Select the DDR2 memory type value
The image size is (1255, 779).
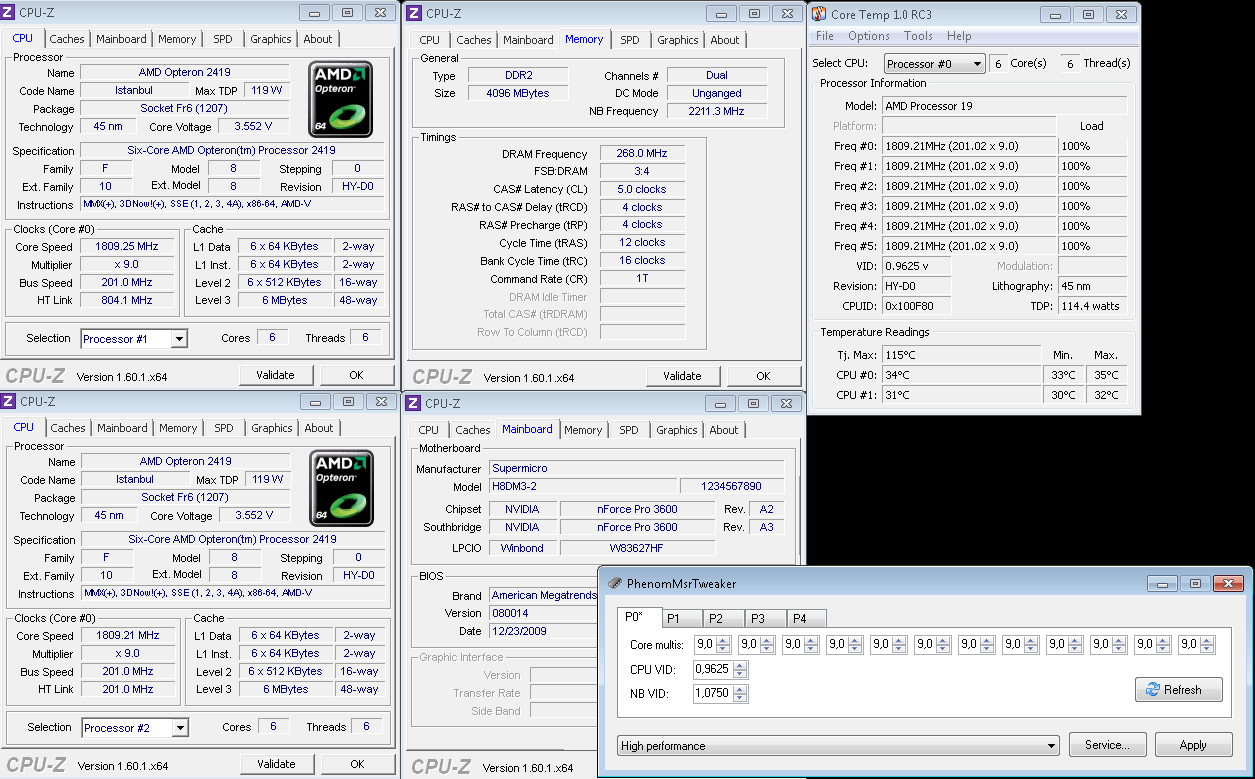click(x=518, y=75)
